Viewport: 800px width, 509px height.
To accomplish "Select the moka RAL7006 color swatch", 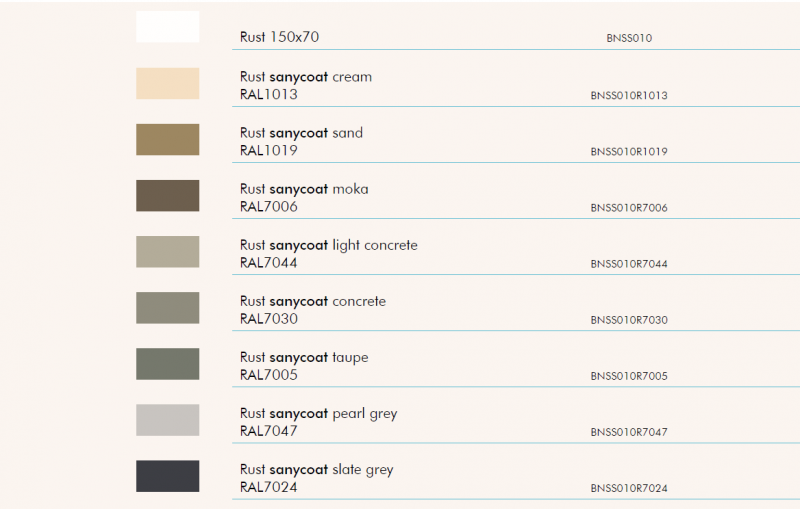I will point(167,195).
